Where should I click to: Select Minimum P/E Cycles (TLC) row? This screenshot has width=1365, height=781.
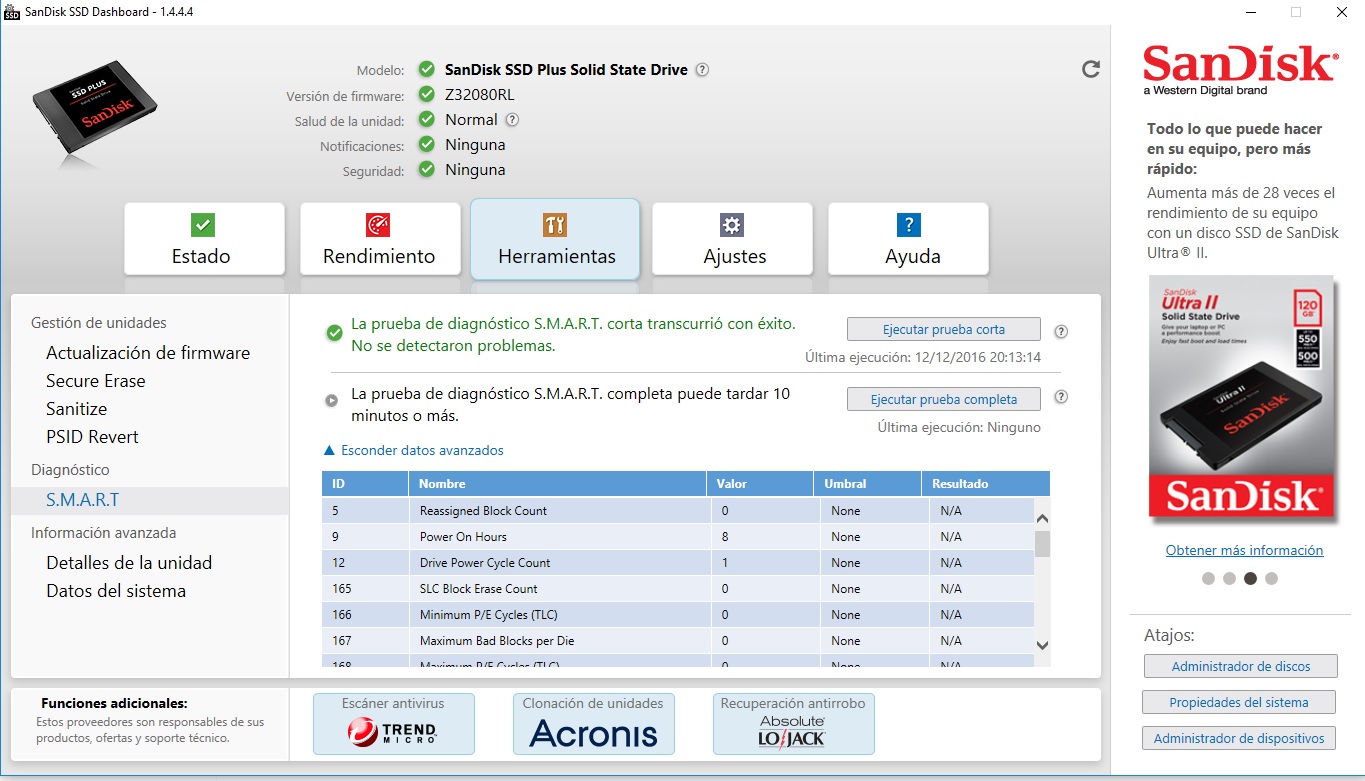(678, 615)
